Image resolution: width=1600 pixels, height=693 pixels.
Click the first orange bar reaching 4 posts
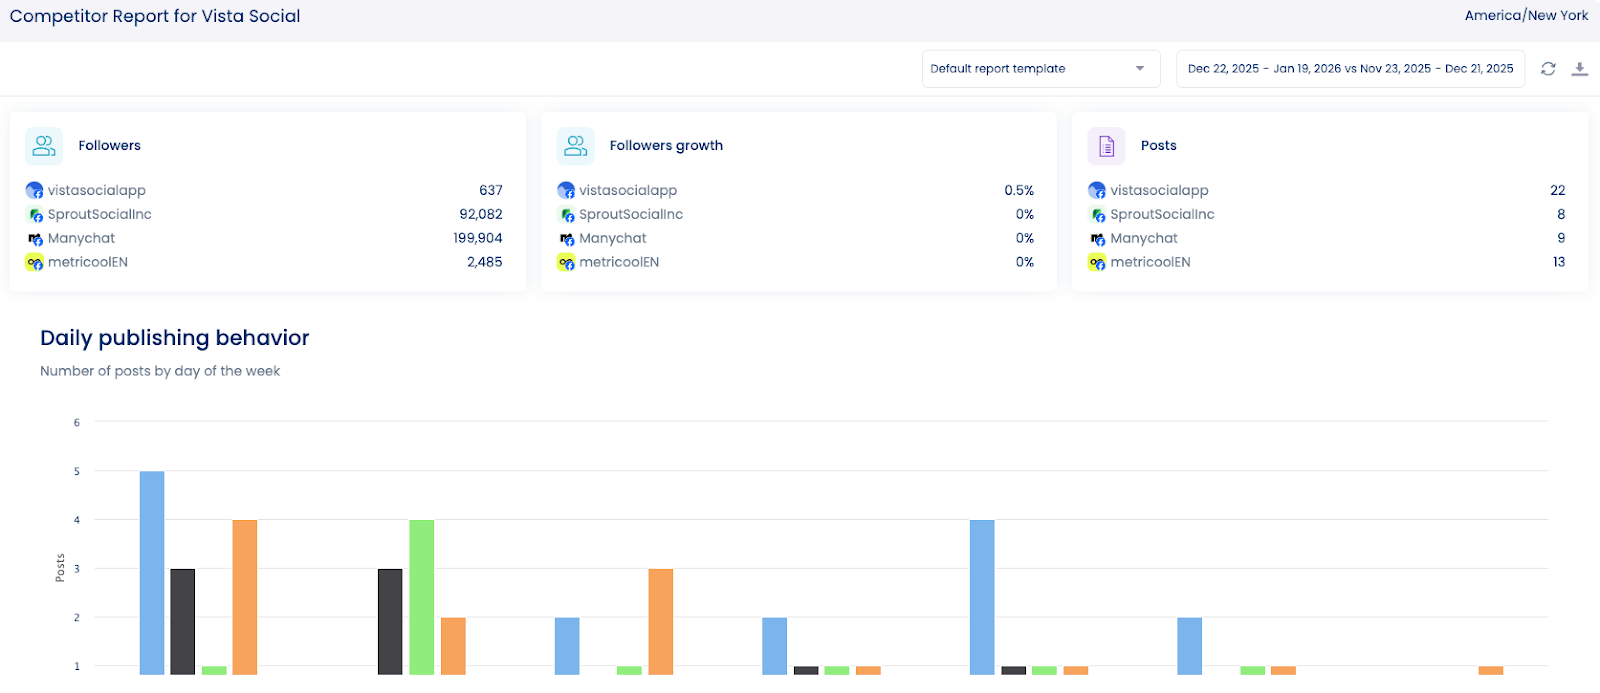pos(245,595)
